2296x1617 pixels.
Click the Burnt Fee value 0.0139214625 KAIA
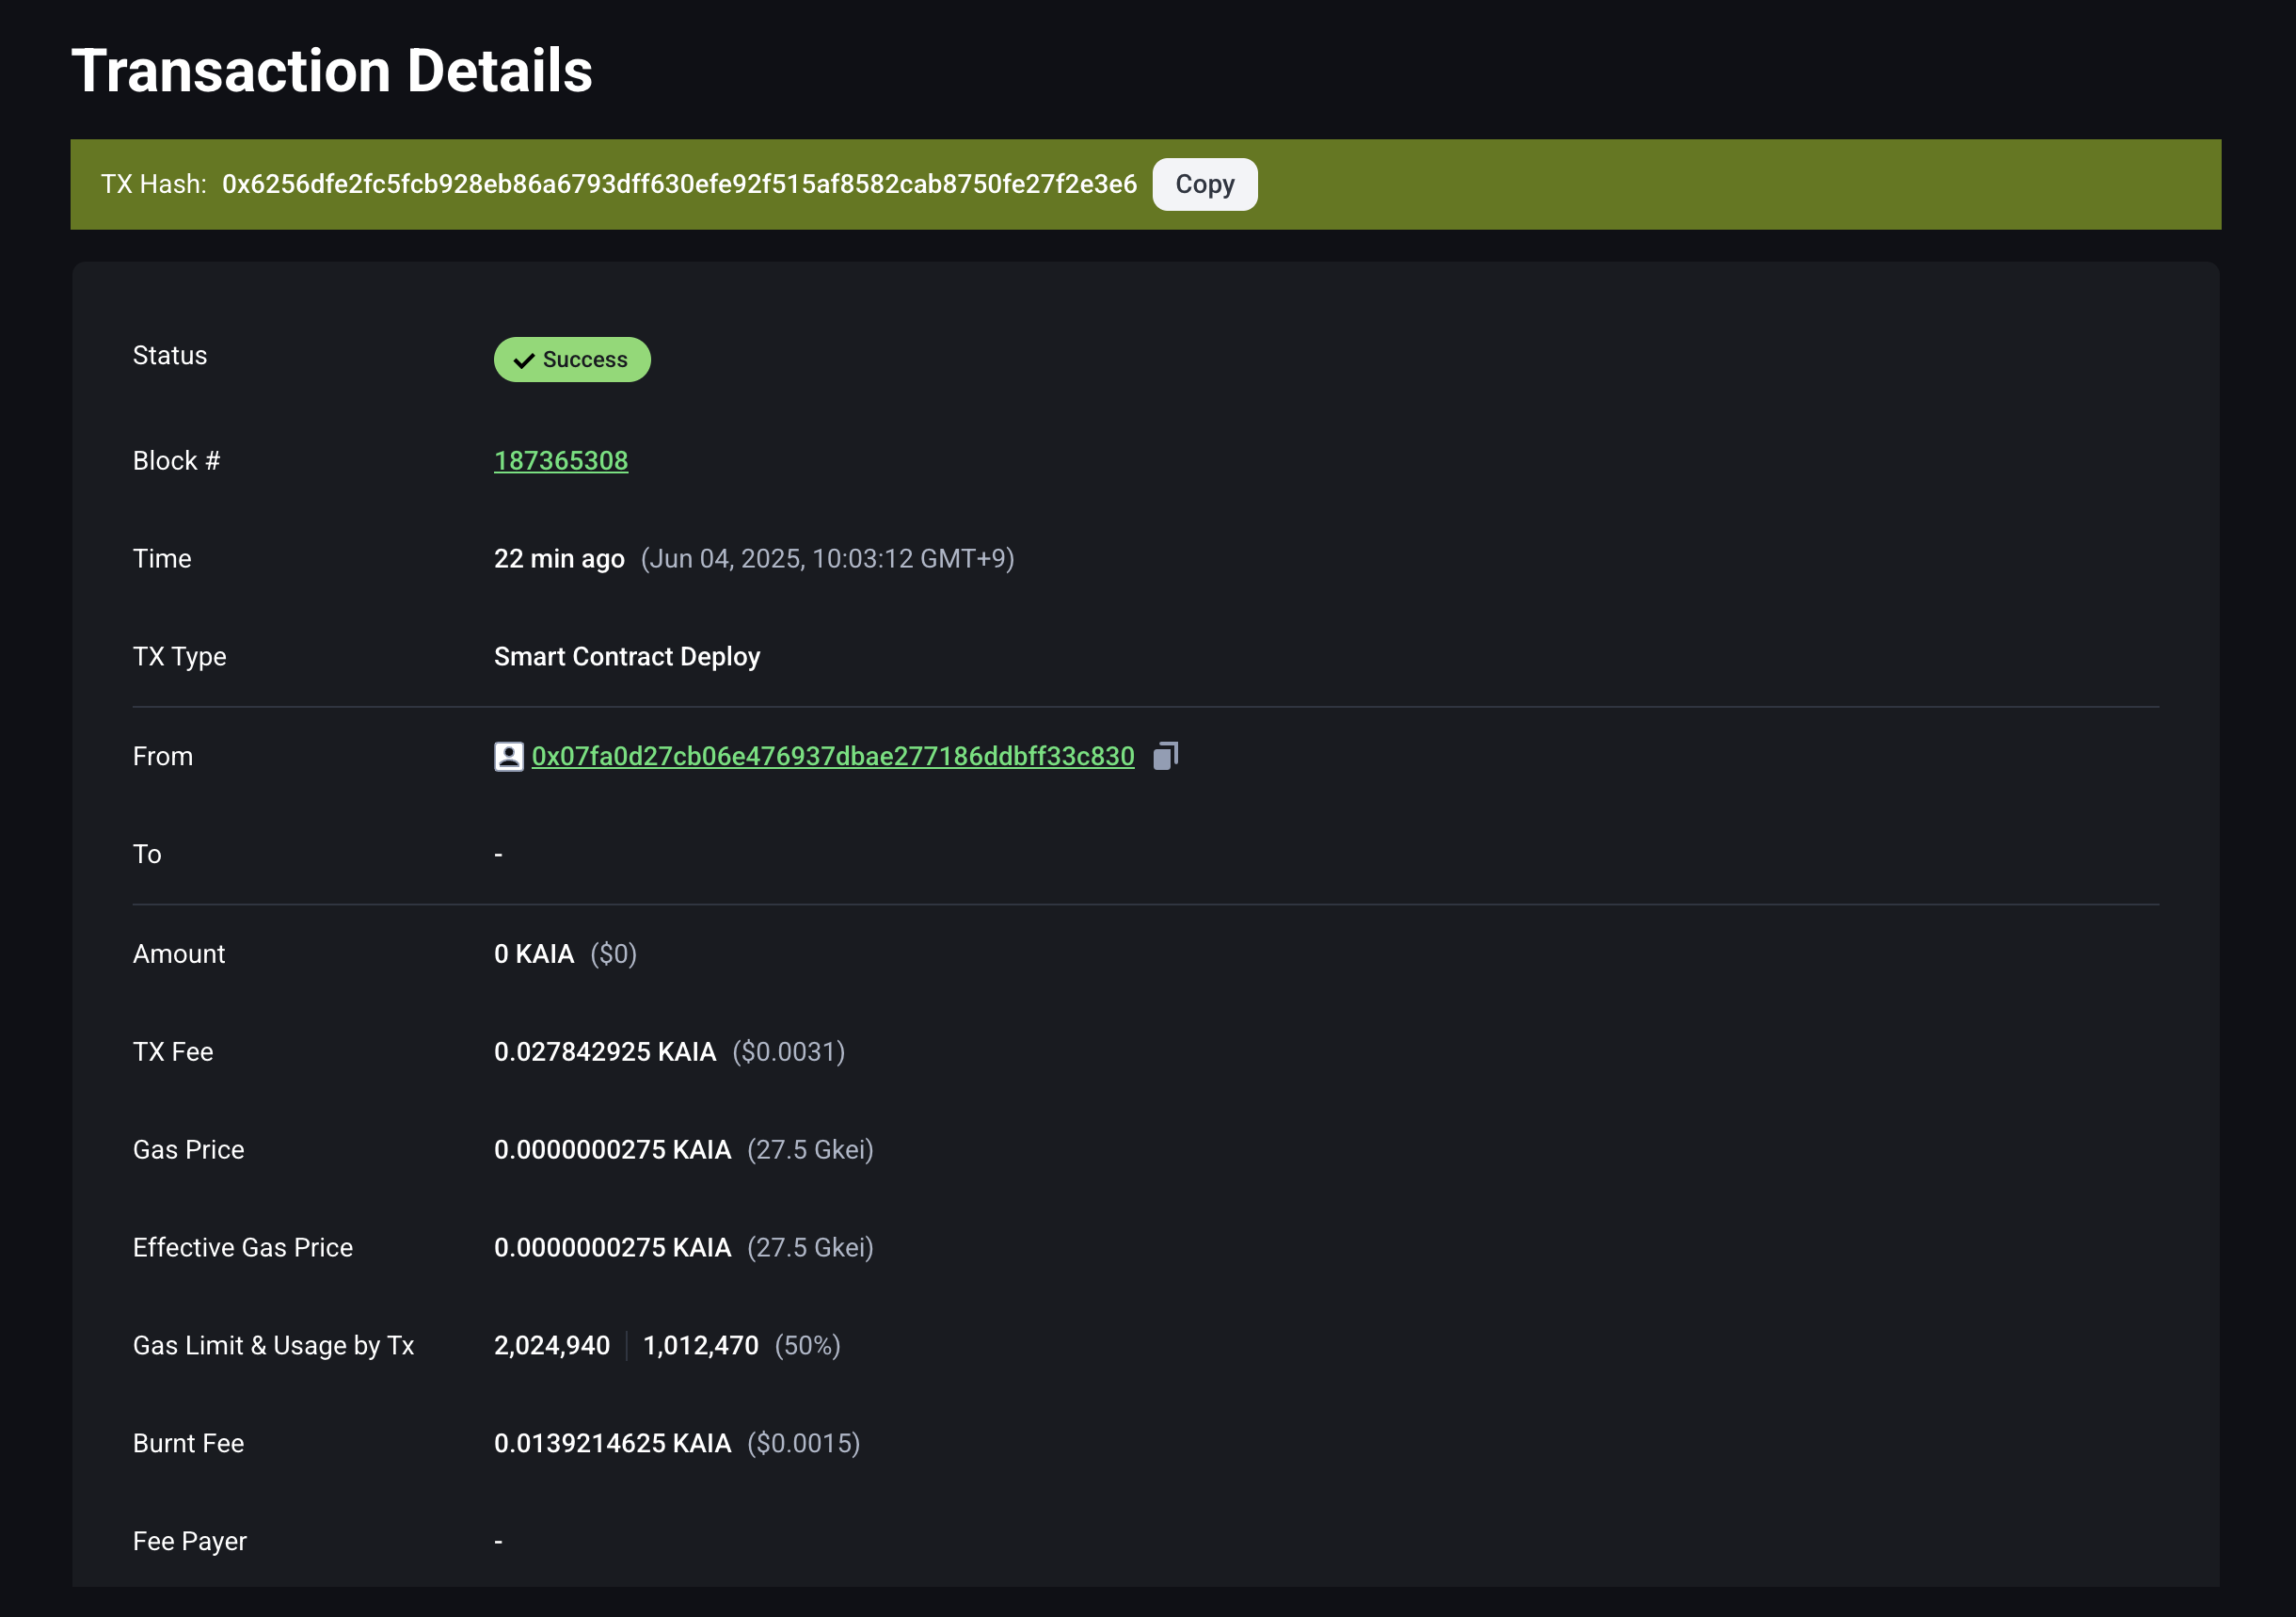[612, 1443]
